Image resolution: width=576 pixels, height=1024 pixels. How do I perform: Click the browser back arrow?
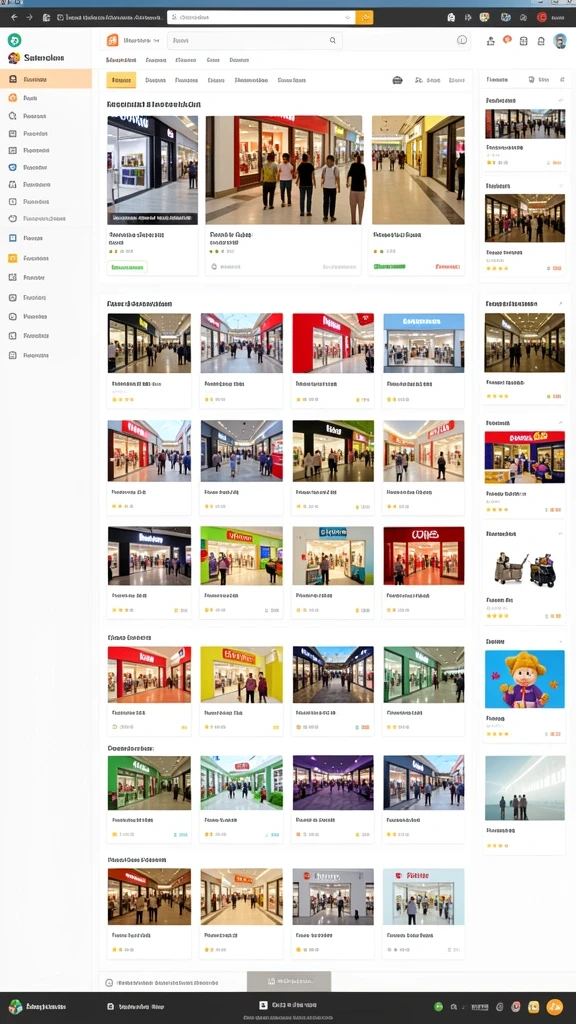[14, 18]
